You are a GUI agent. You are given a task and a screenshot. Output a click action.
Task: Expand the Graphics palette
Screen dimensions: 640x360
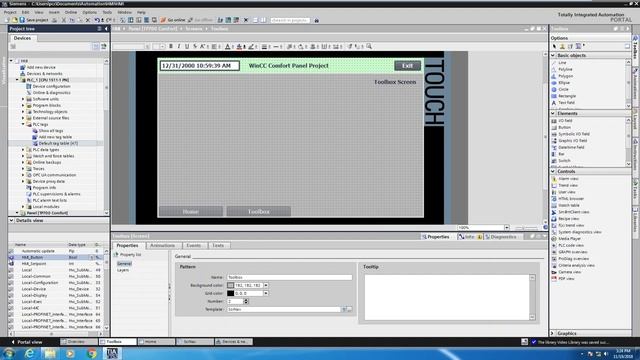pos(553,333)
